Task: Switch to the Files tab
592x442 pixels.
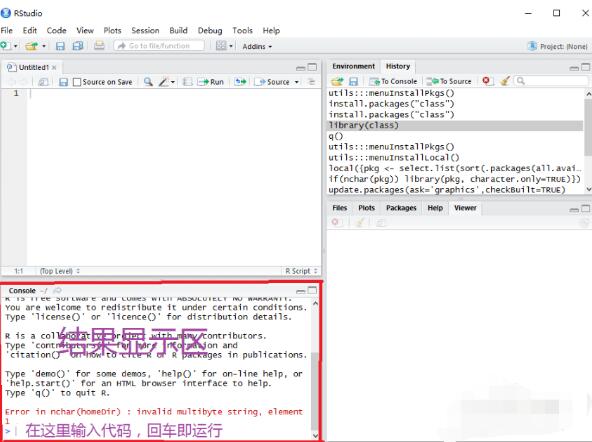Action: [339, 208]
